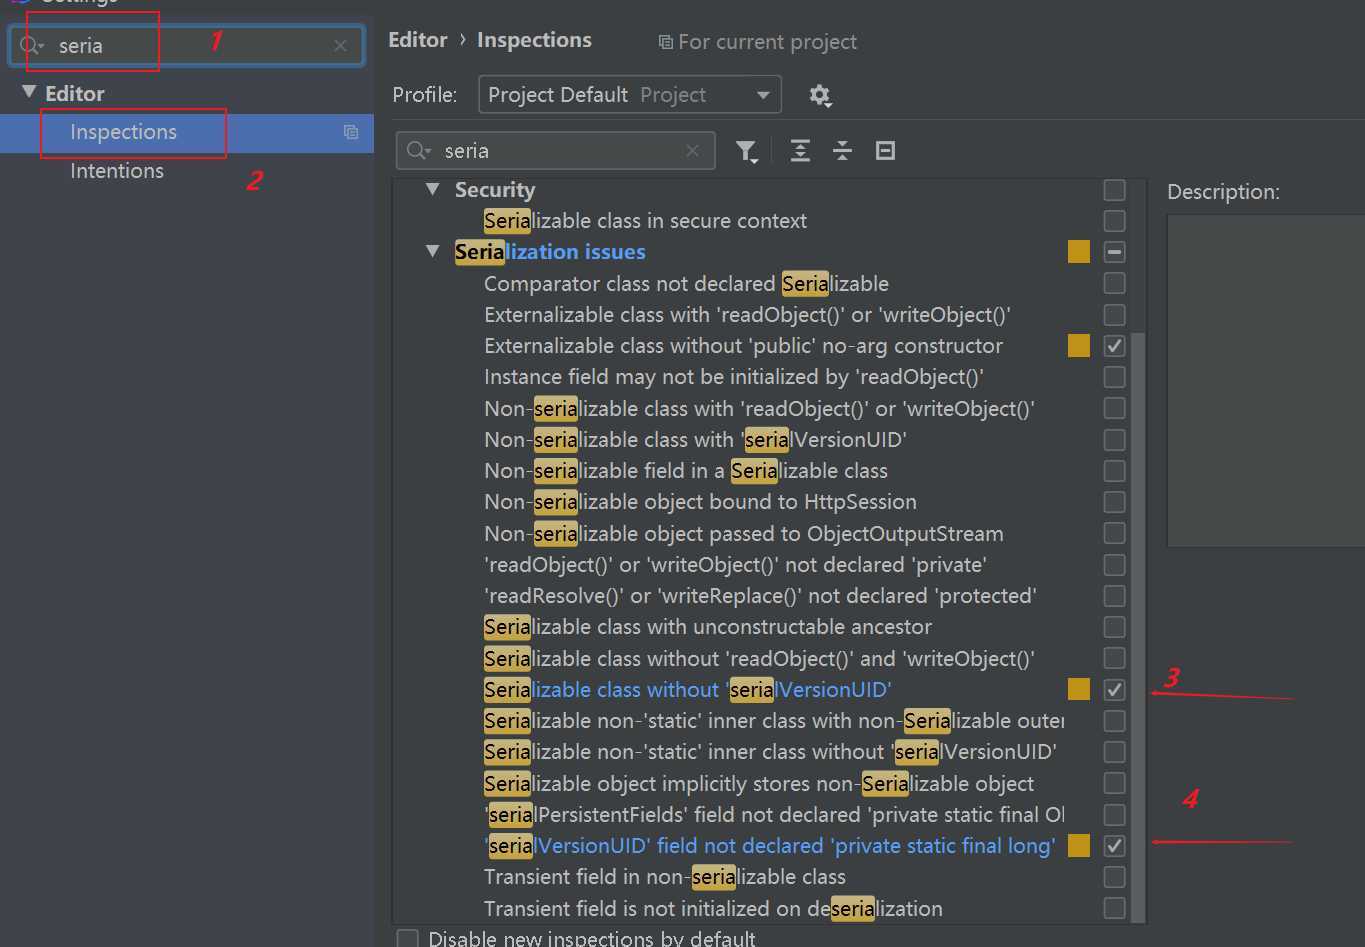Click severity swatch for Externalizable class without public constructor
The height and width of the screenshot is (947, 1365).
tap(1078, 346)
